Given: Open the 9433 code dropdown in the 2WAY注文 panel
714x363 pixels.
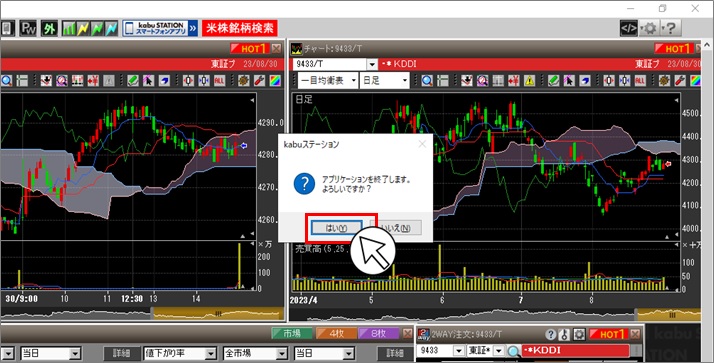Looking at the screenshot, I should (x=459, y=350).
